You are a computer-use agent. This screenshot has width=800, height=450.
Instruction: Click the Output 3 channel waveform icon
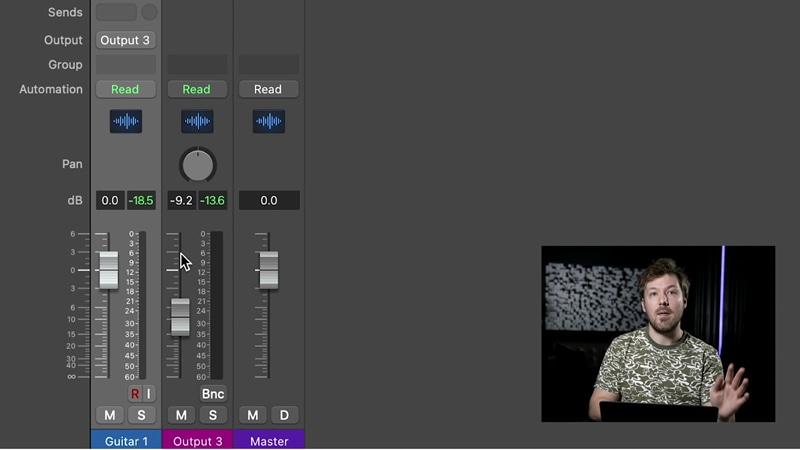(197, 122)
